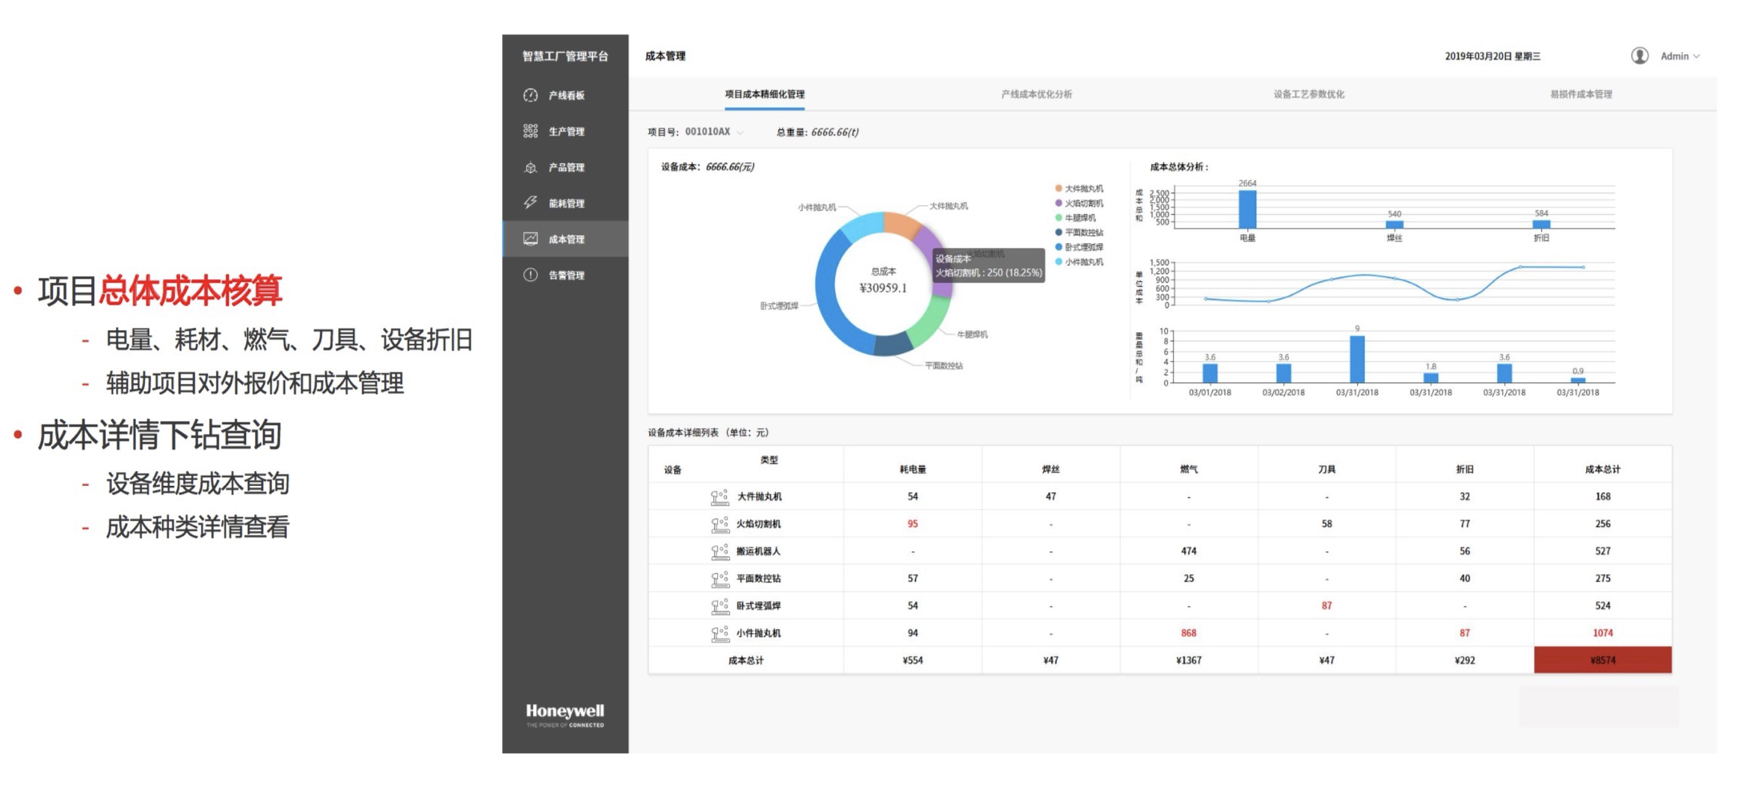Click the 折旧 bar labeled 584
Image resolution: width=1750 pixels, height=792 pixels.
click(x=1541, y=224)
